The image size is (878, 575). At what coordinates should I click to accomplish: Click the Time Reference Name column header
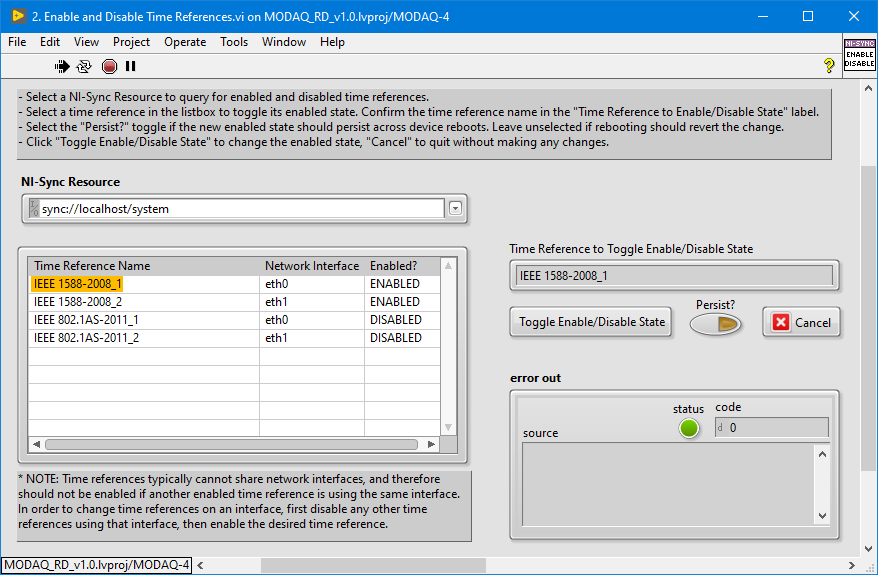(144, 266)
